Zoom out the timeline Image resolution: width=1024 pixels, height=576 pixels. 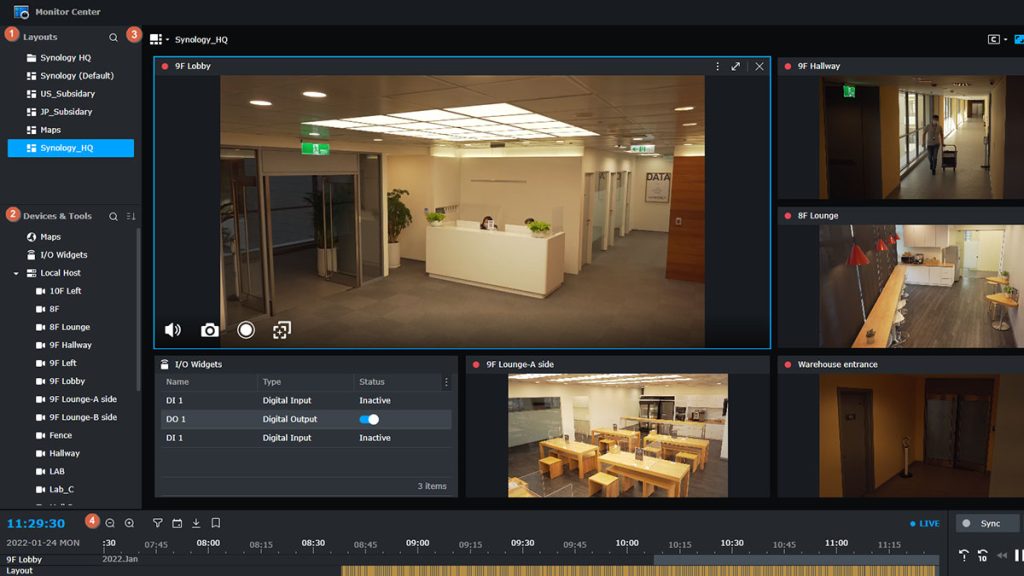(x=110, y=523)
